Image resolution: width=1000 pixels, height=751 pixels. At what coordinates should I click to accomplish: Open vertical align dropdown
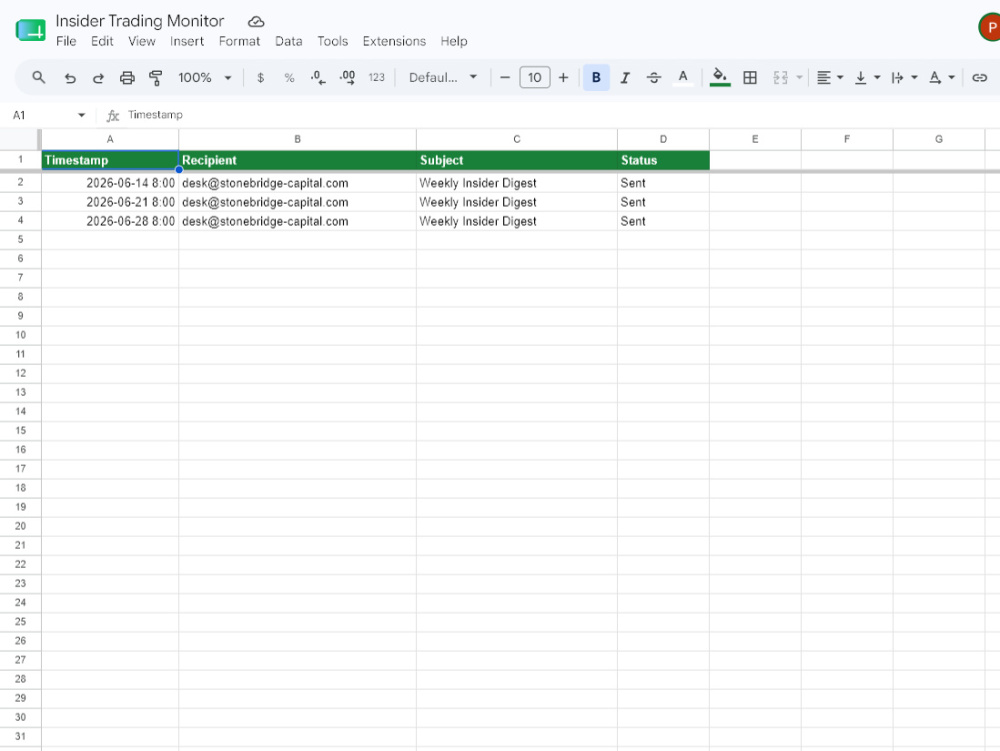click(x=867, y=78)
